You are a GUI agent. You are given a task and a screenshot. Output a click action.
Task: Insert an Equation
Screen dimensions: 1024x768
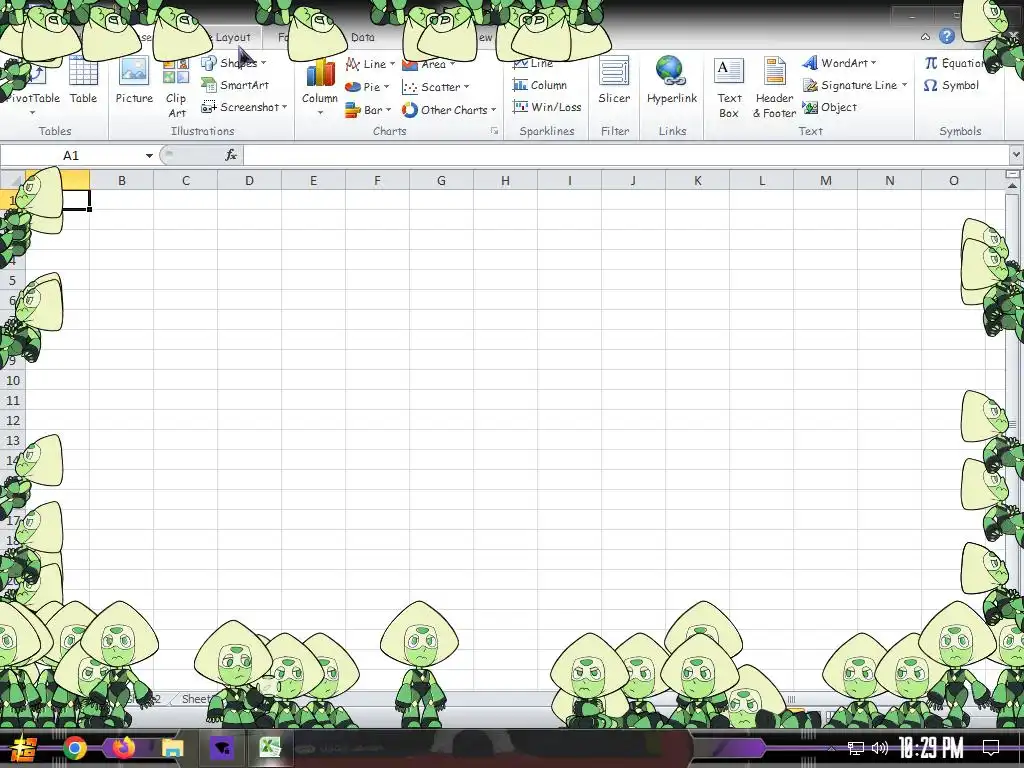(953, 63)
